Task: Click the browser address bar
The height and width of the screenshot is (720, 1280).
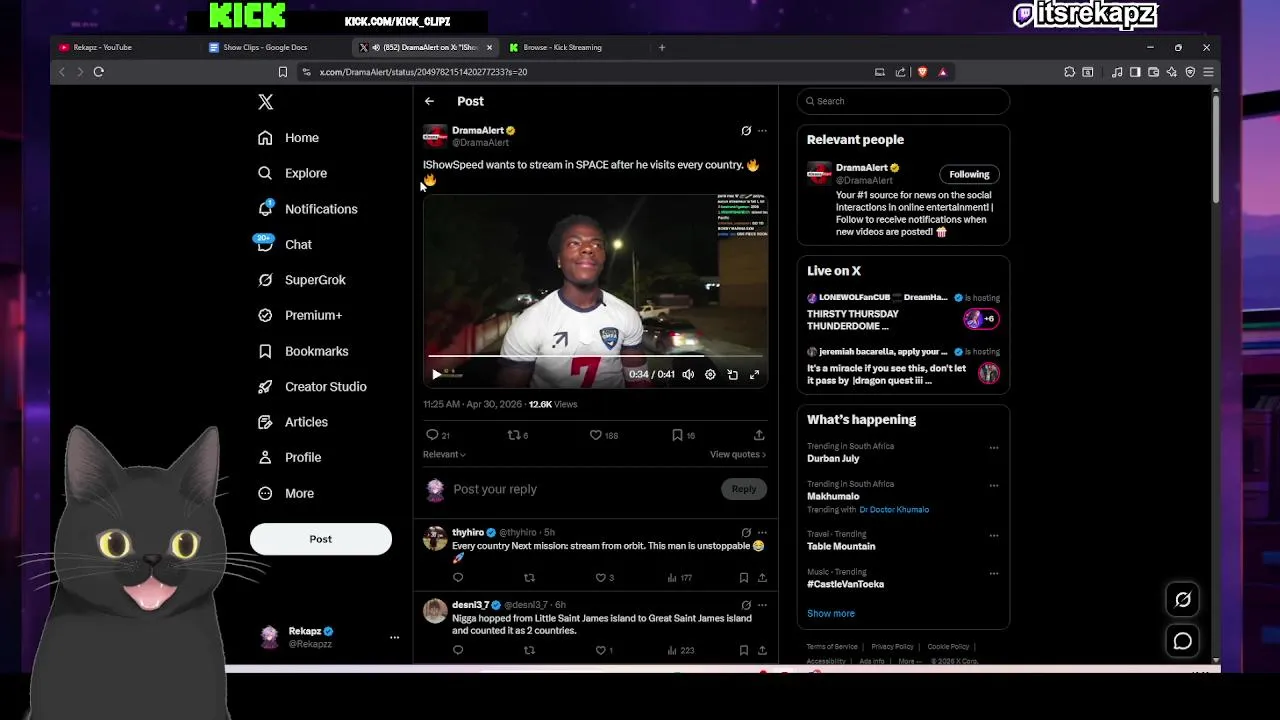Action: [590, 72]
